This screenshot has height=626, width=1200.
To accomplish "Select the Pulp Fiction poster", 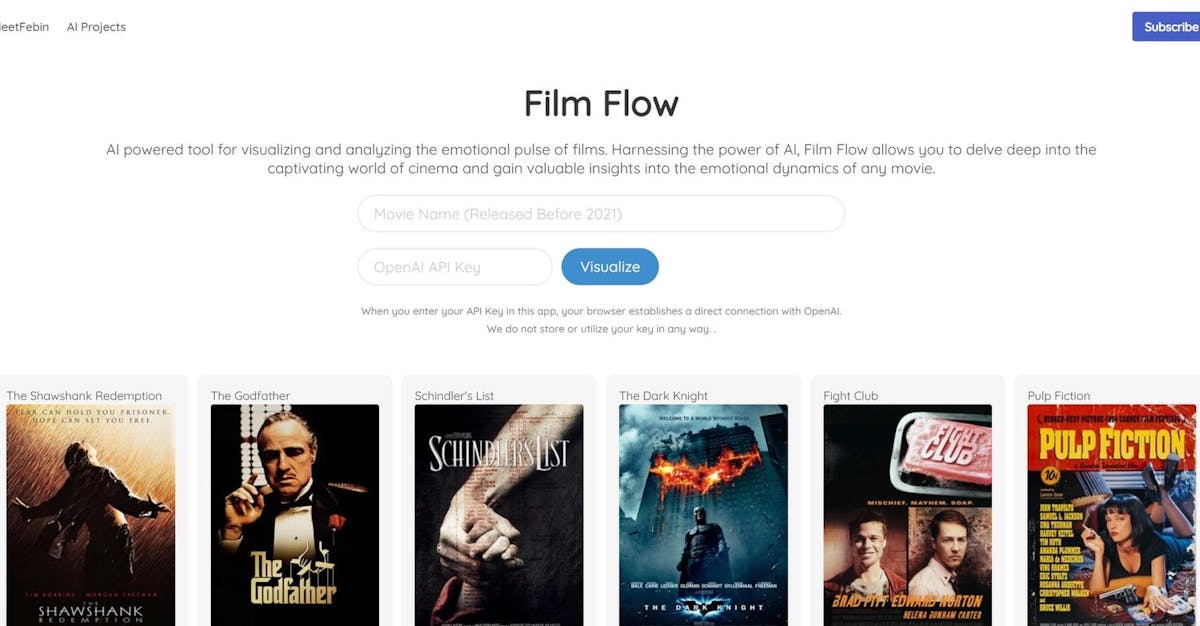I will [1112, 515].
